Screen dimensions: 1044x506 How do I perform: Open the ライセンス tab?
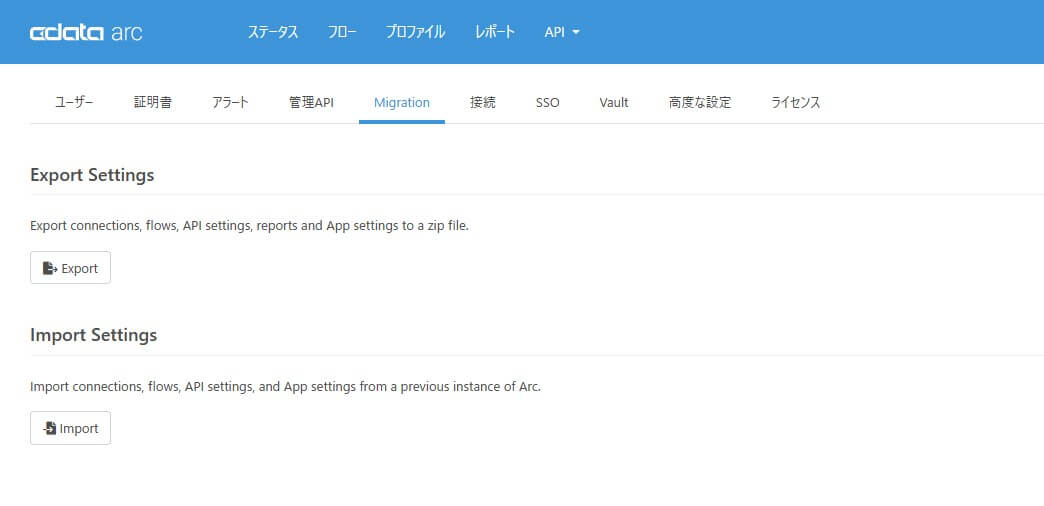[x=796, y=103]
